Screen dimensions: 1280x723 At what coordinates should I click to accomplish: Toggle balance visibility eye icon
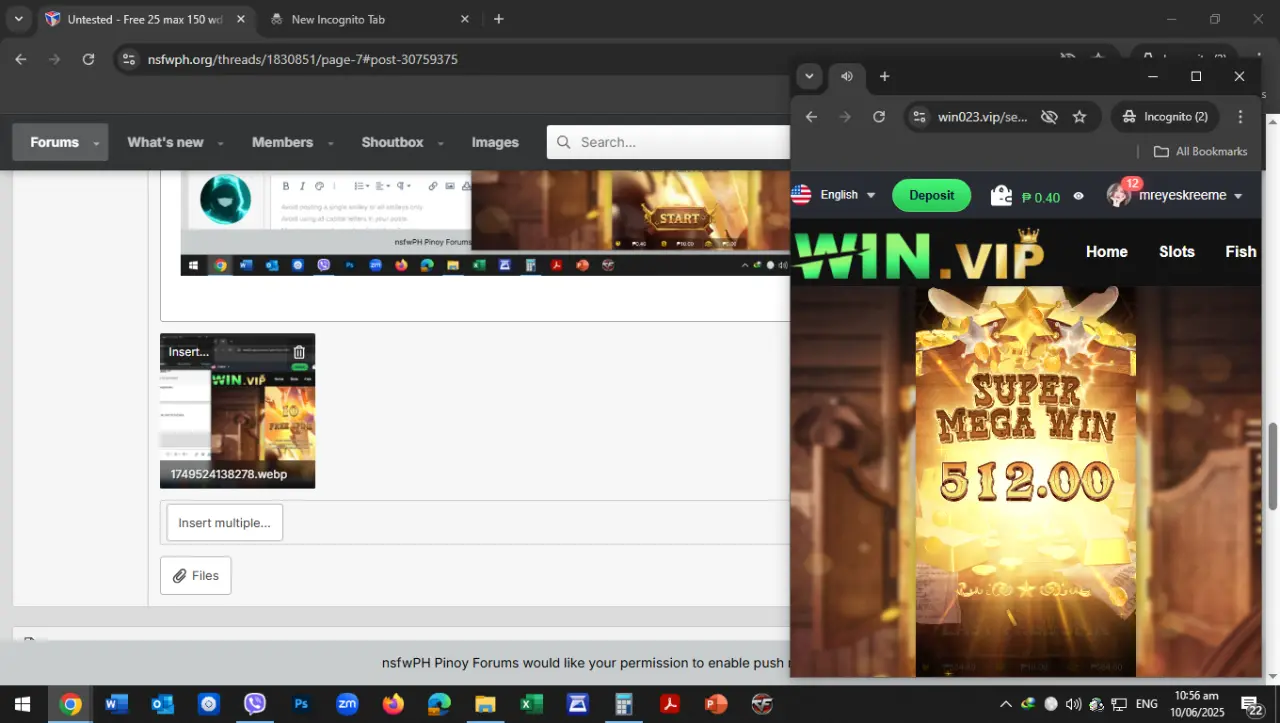tap(1078, 196)
